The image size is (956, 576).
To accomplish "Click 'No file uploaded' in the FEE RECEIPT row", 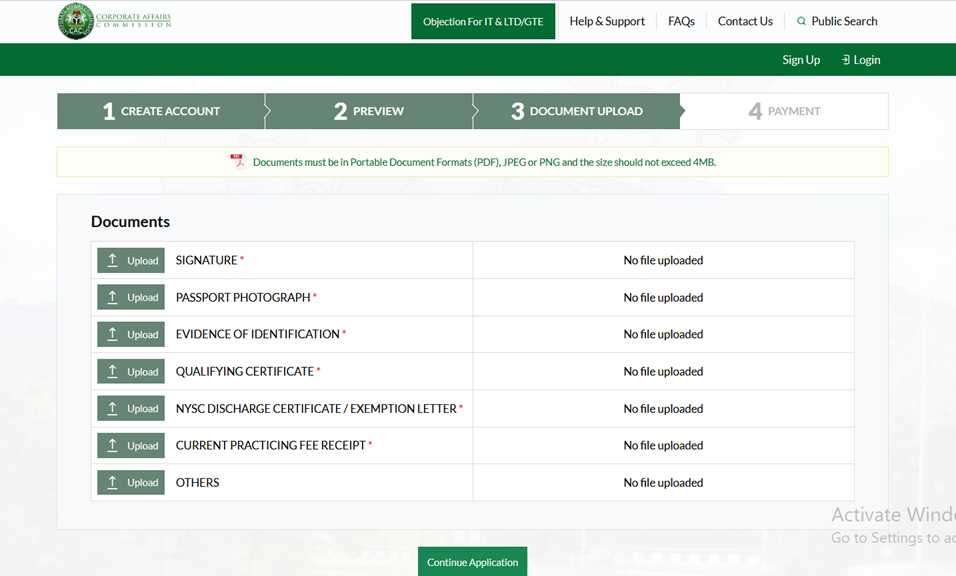I will tap(663, 446).
